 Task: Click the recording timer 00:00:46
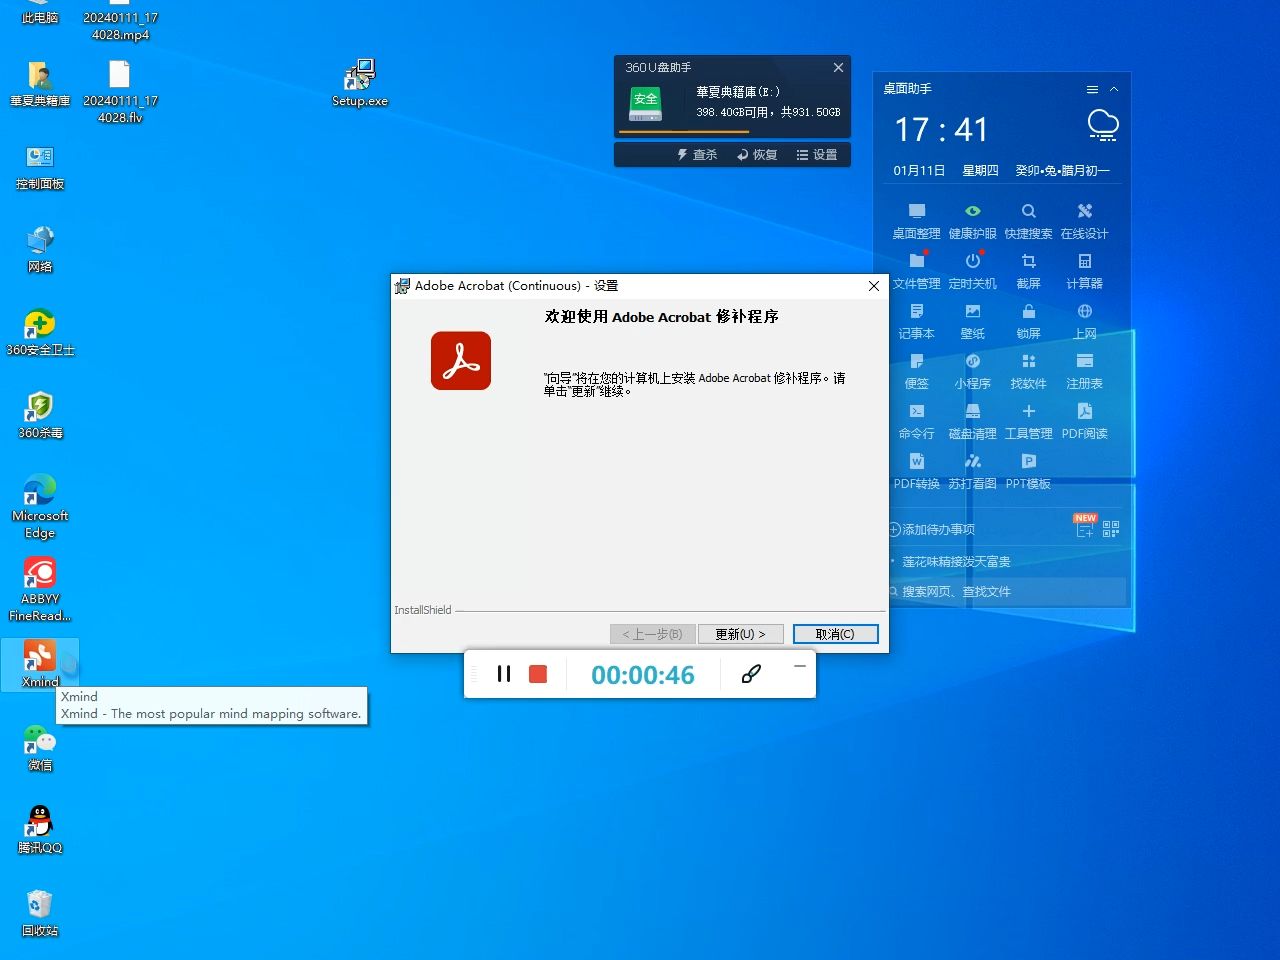[643, 675]
